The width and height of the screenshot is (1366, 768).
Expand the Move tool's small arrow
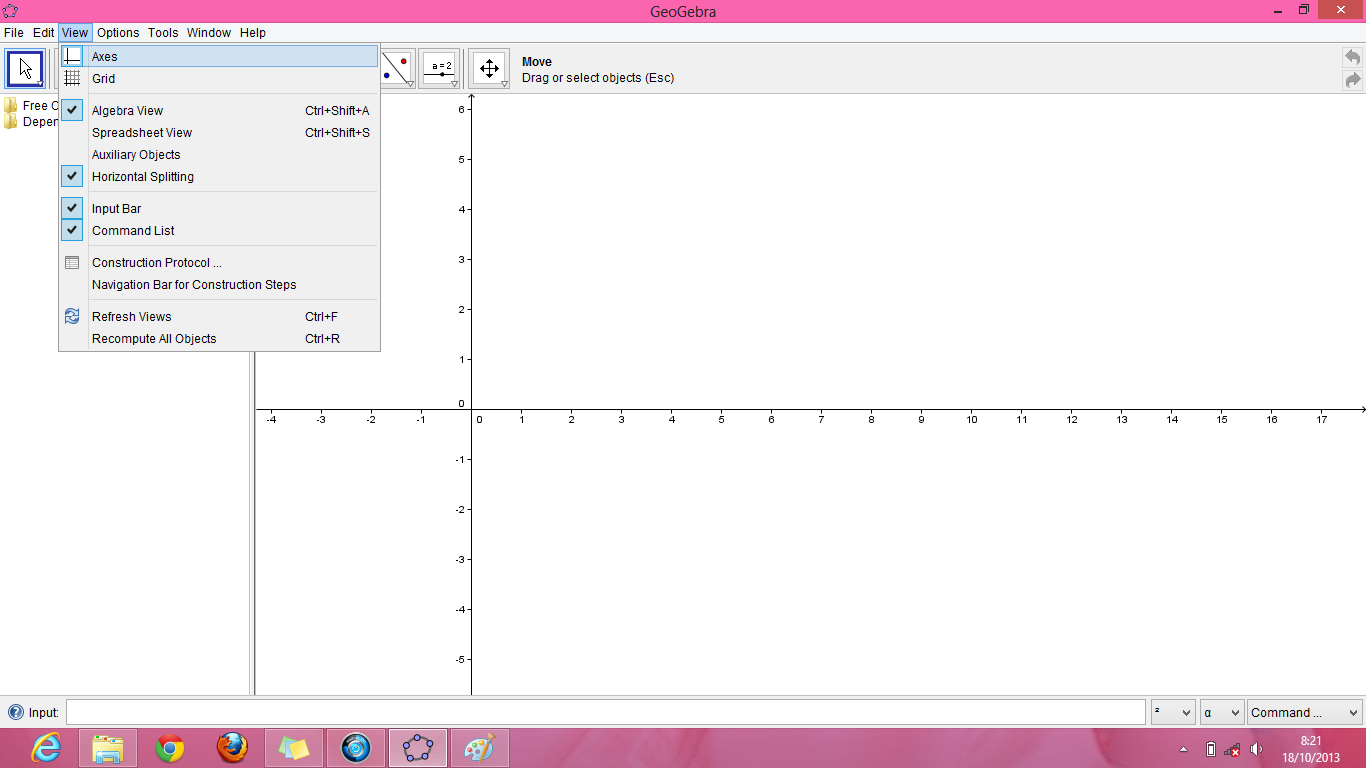[41, 85]
